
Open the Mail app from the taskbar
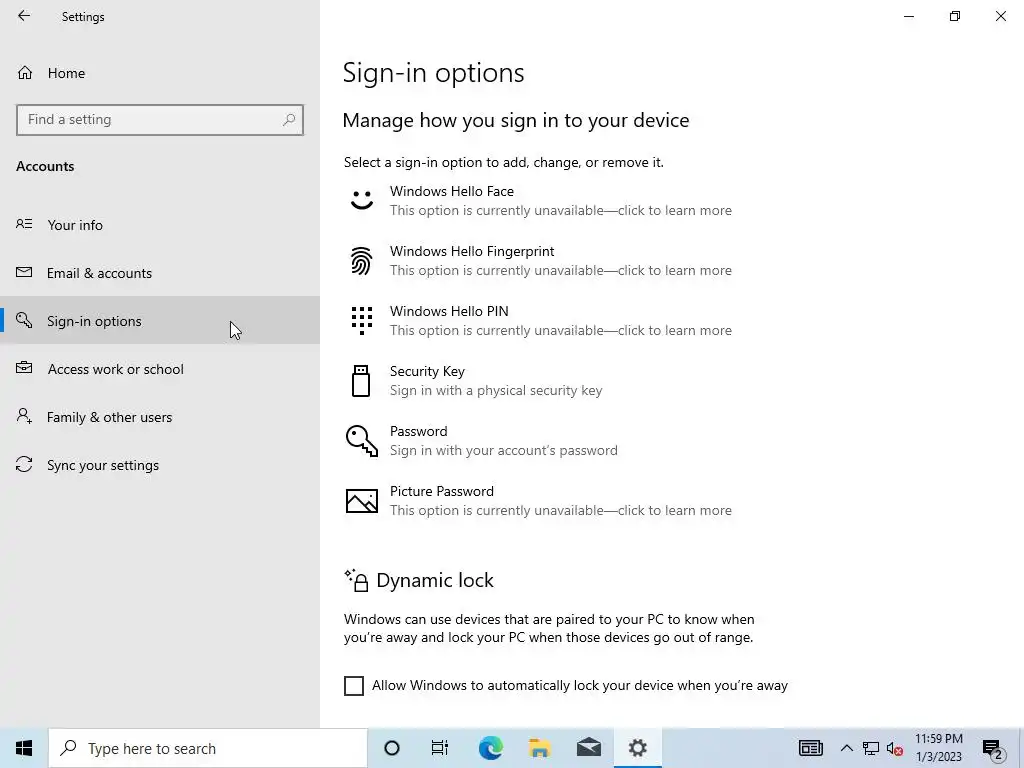coord(589,748)
